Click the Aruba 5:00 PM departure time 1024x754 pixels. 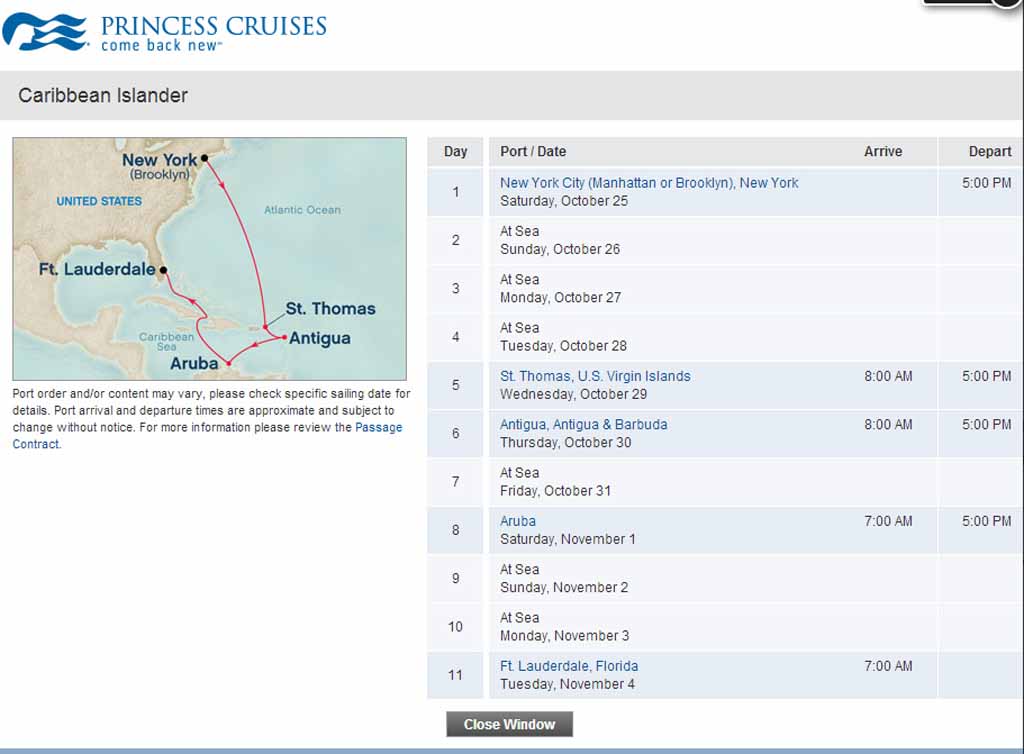pyautogui.click(x=986, y=521)
